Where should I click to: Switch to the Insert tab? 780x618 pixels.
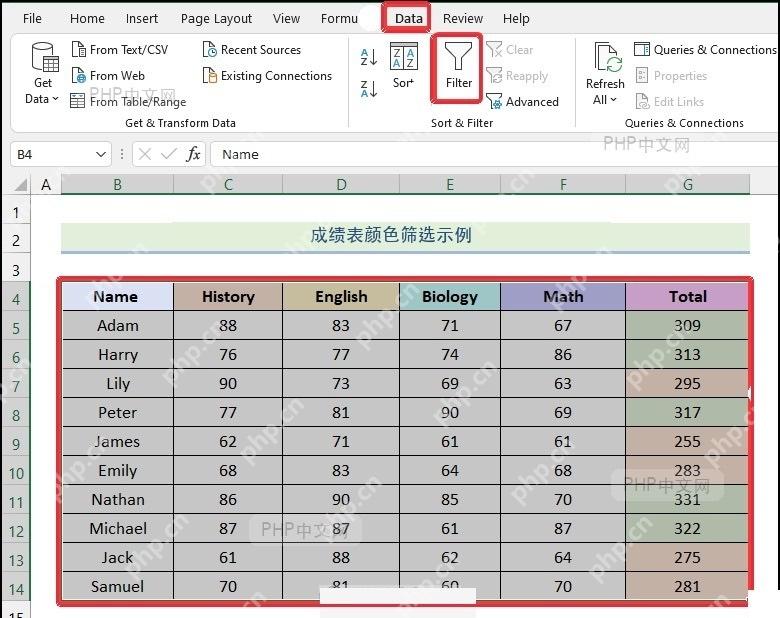point(142,18)
